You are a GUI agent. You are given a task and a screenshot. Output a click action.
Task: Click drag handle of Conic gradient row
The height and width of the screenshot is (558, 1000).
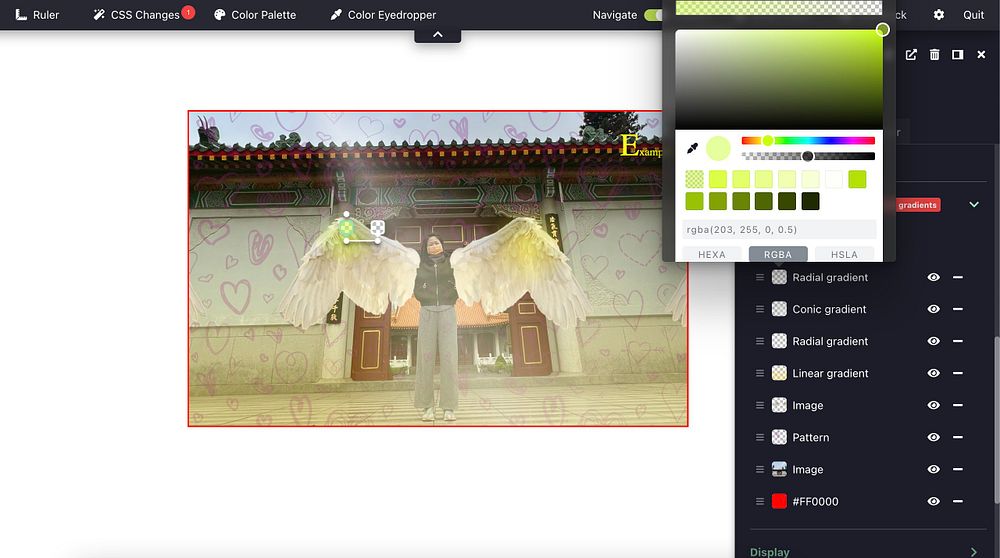click(760, 309)
